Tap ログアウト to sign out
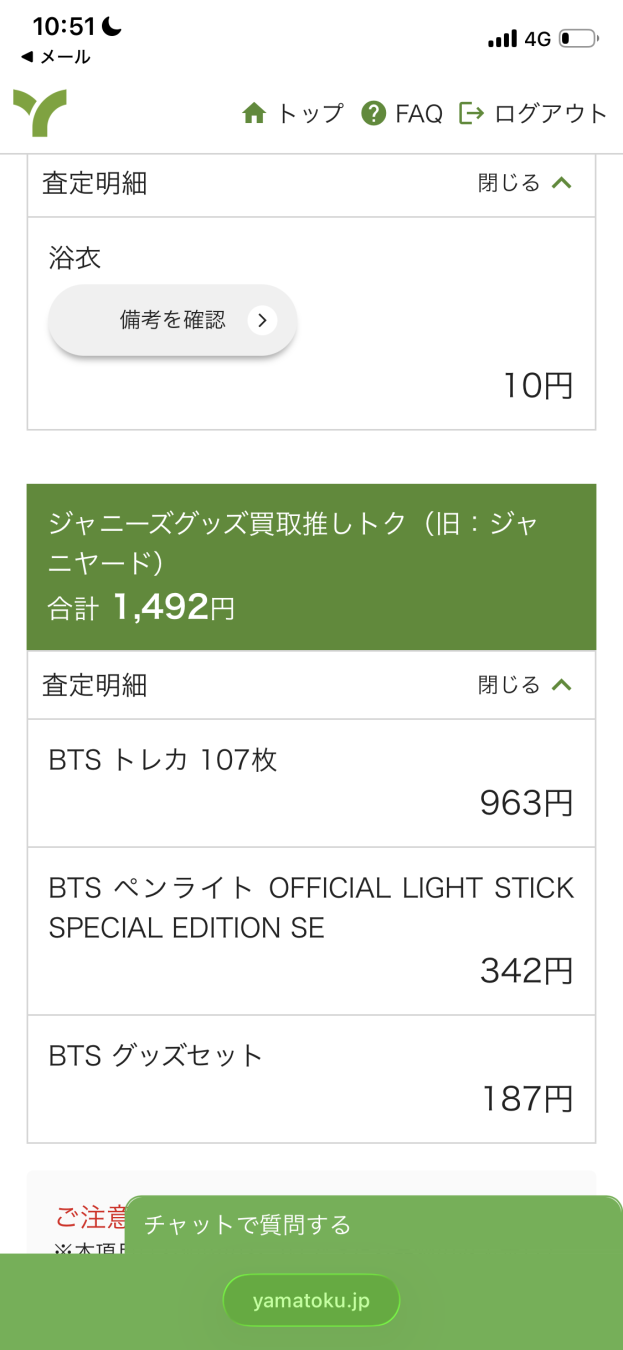 550,114
